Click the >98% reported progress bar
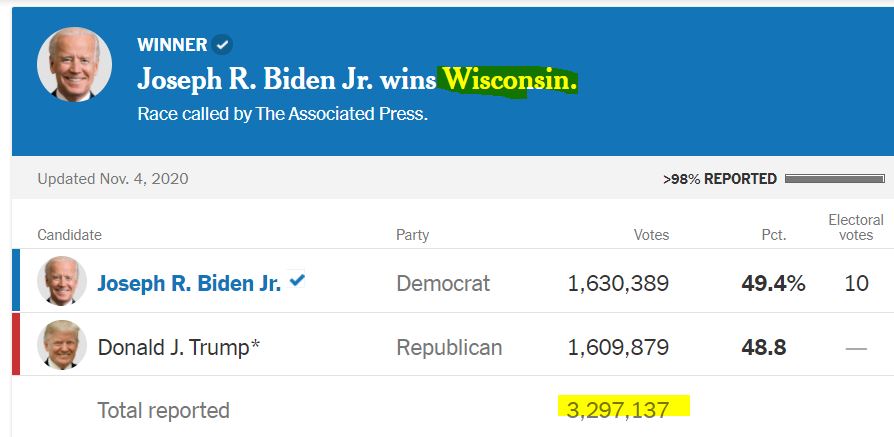 pyautogui.click(x=834, y=179)
